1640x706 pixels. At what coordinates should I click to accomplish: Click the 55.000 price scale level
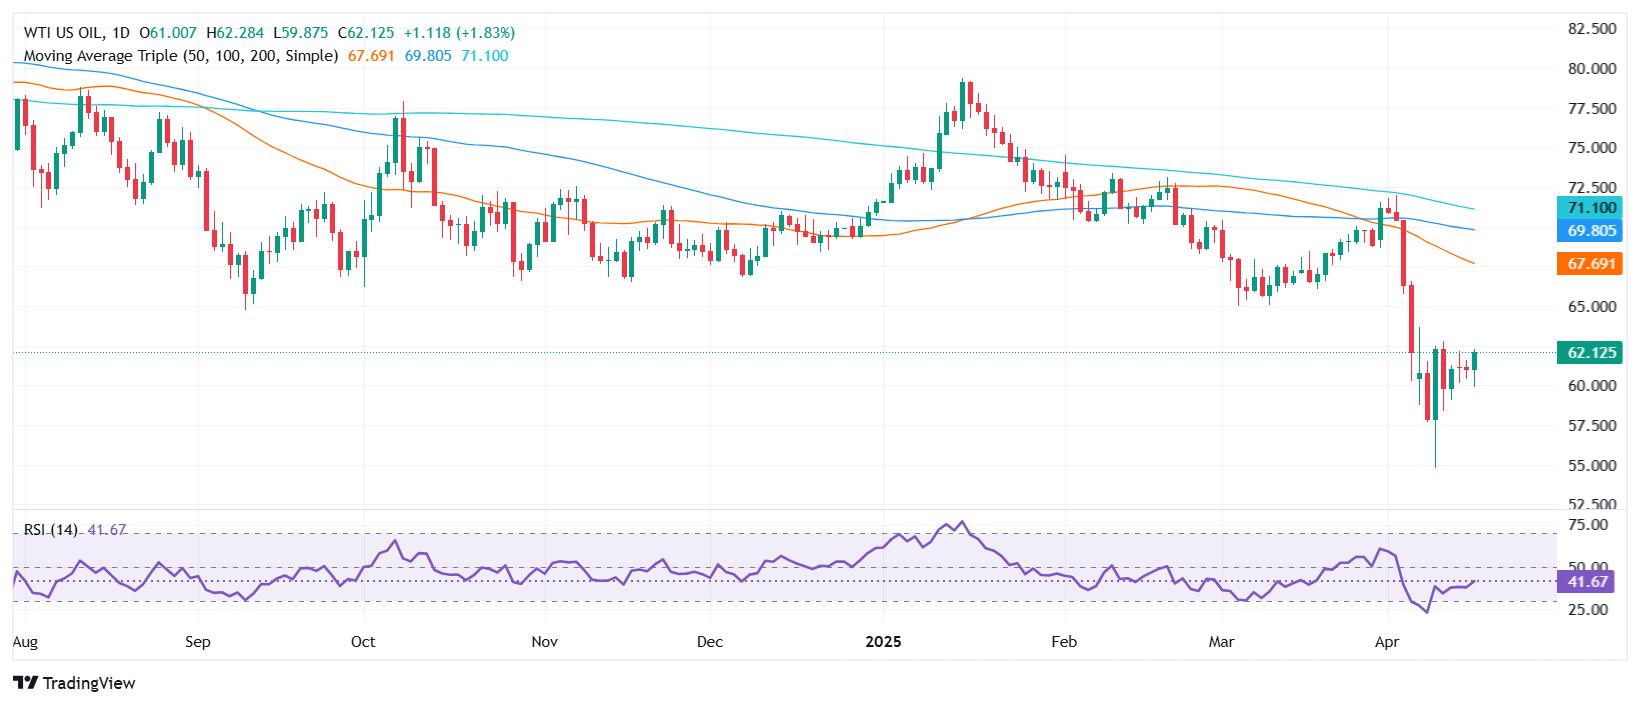click(1592, 465)
